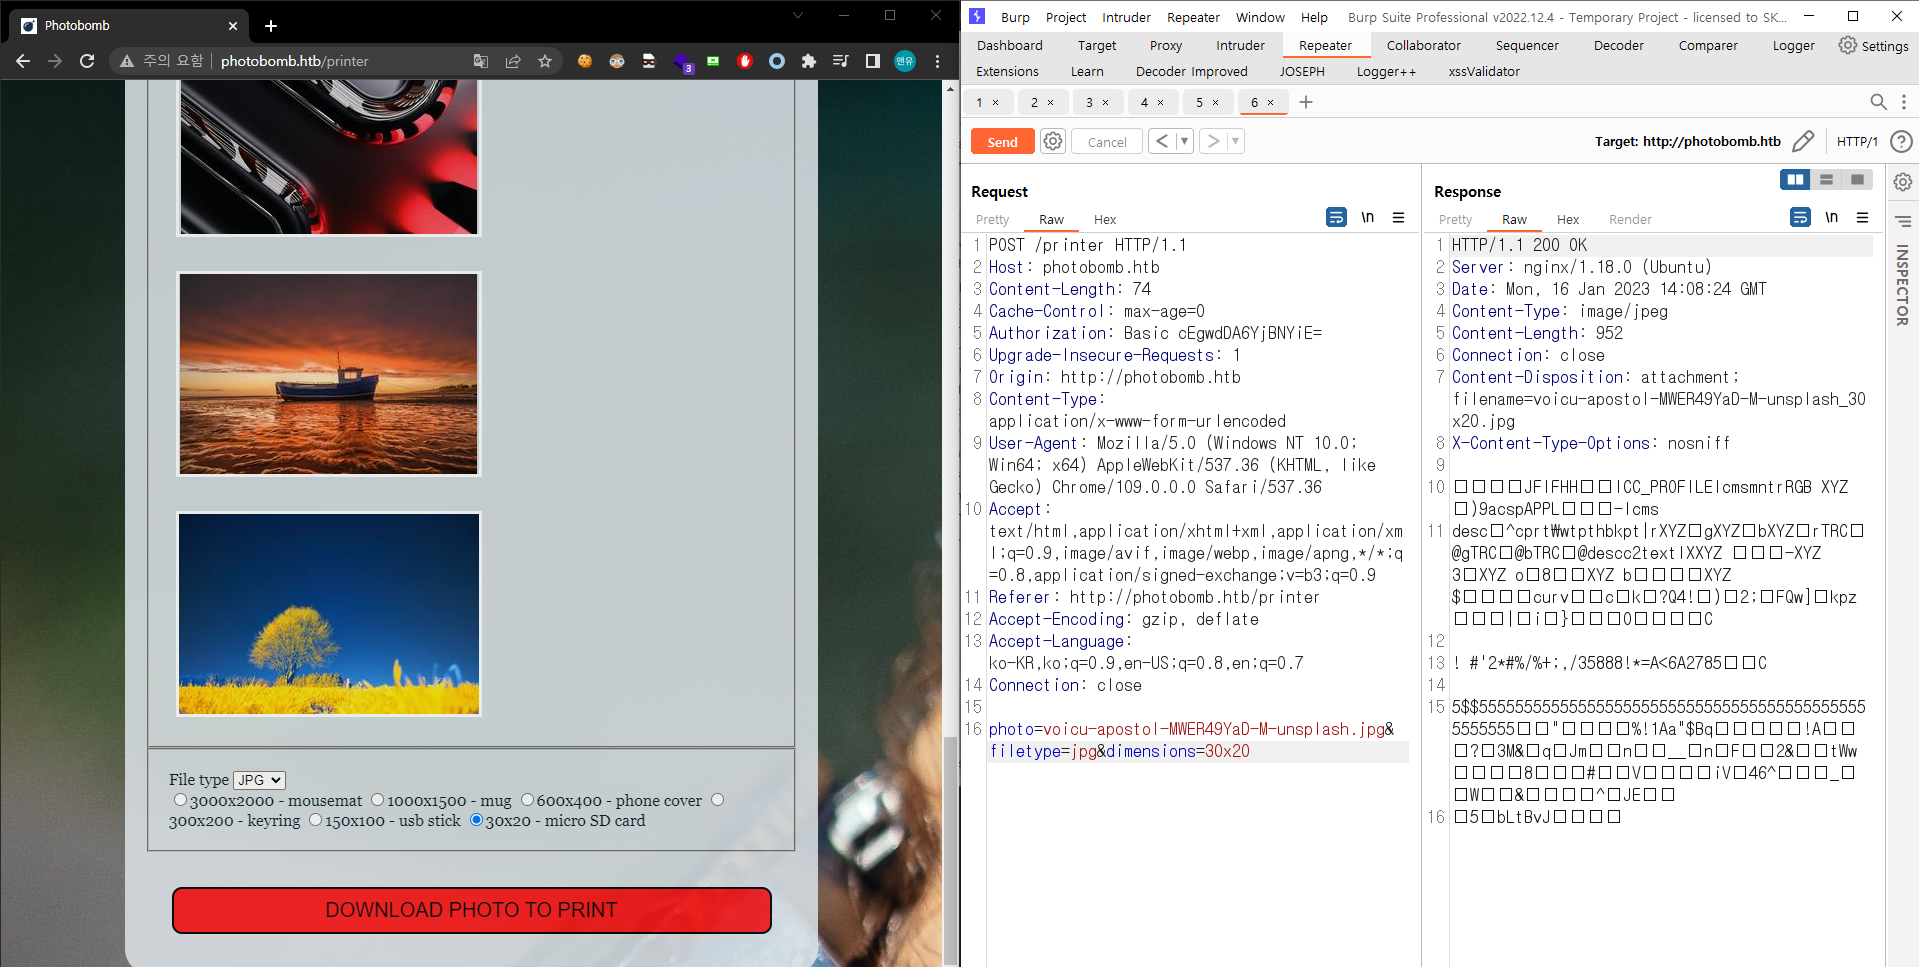Add a new Repeater tab
The height and width of the screenshot is (967, 1919).
click(x=1306, y=102)
